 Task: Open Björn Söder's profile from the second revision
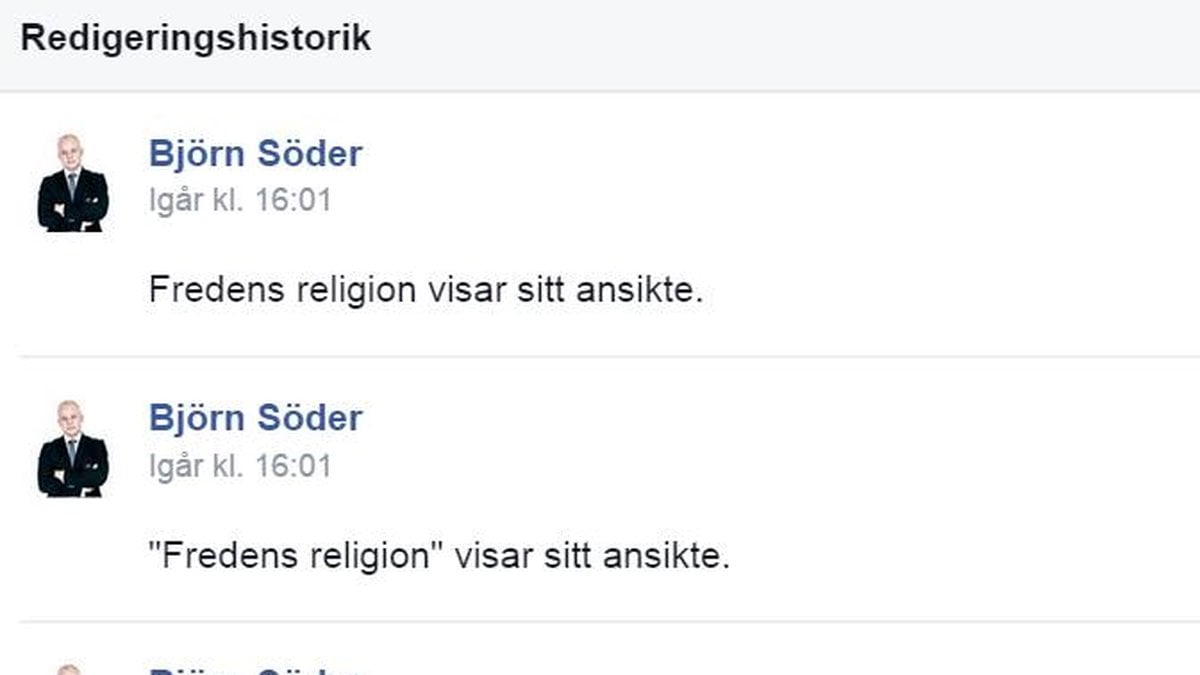click(x=255, y=417)
